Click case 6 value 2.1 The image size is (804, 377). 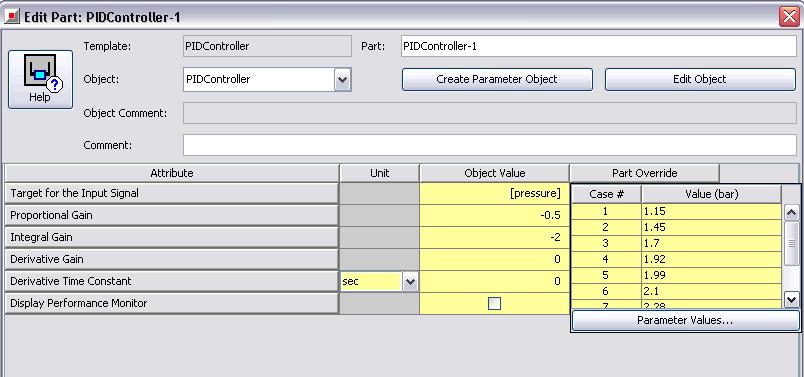click(x=712, y=291)
